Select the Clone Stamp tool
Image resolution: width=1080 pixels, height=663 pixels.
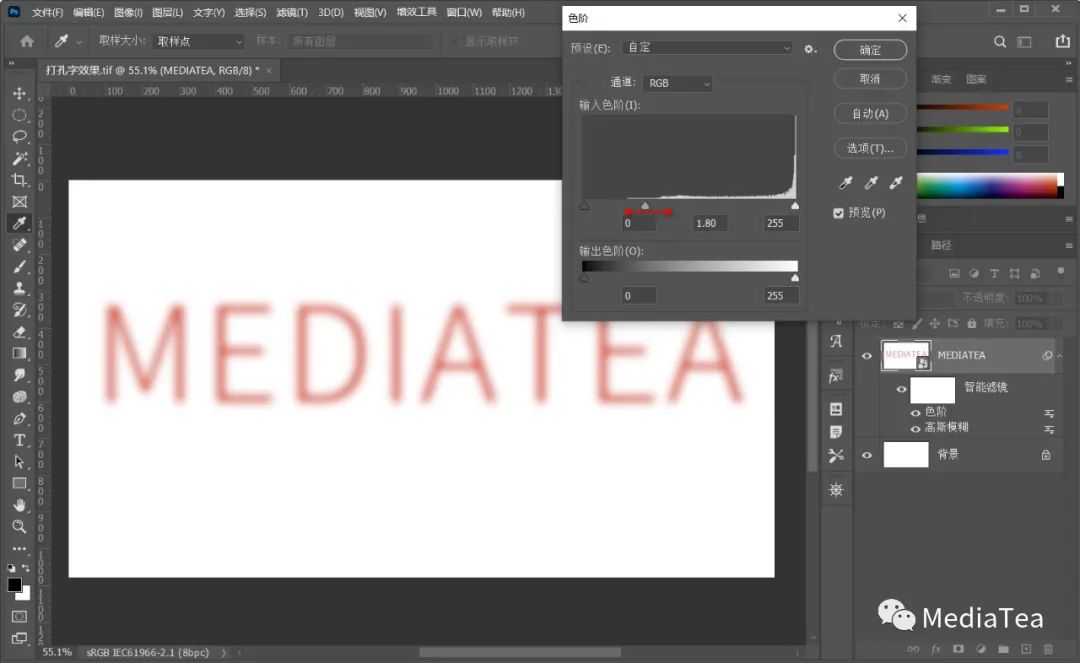[19, 288]
